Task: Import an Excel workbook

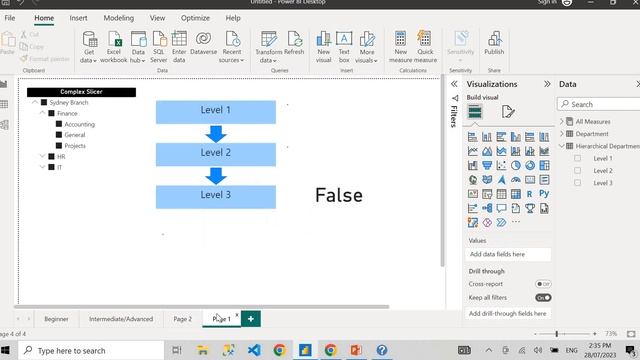Action: 114,47
